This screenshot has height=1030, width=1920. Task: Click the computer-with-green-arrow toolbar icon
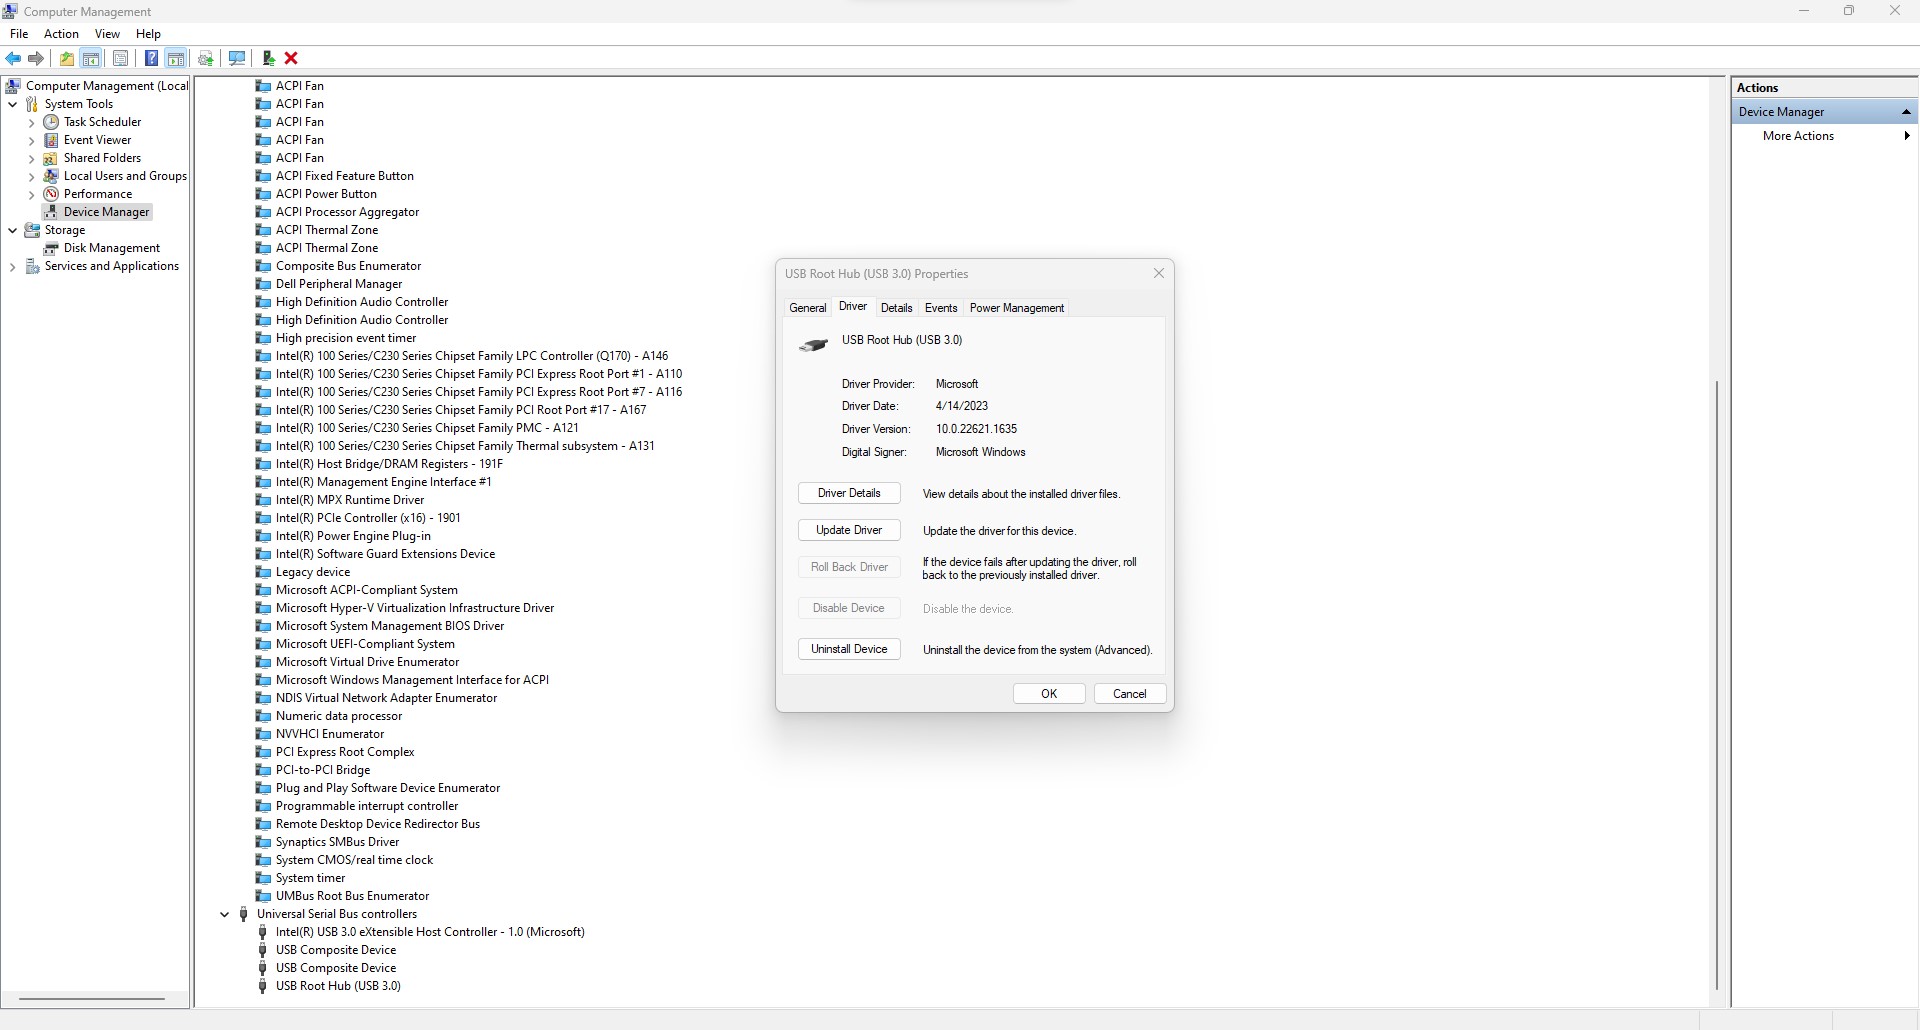coord(268,58)
